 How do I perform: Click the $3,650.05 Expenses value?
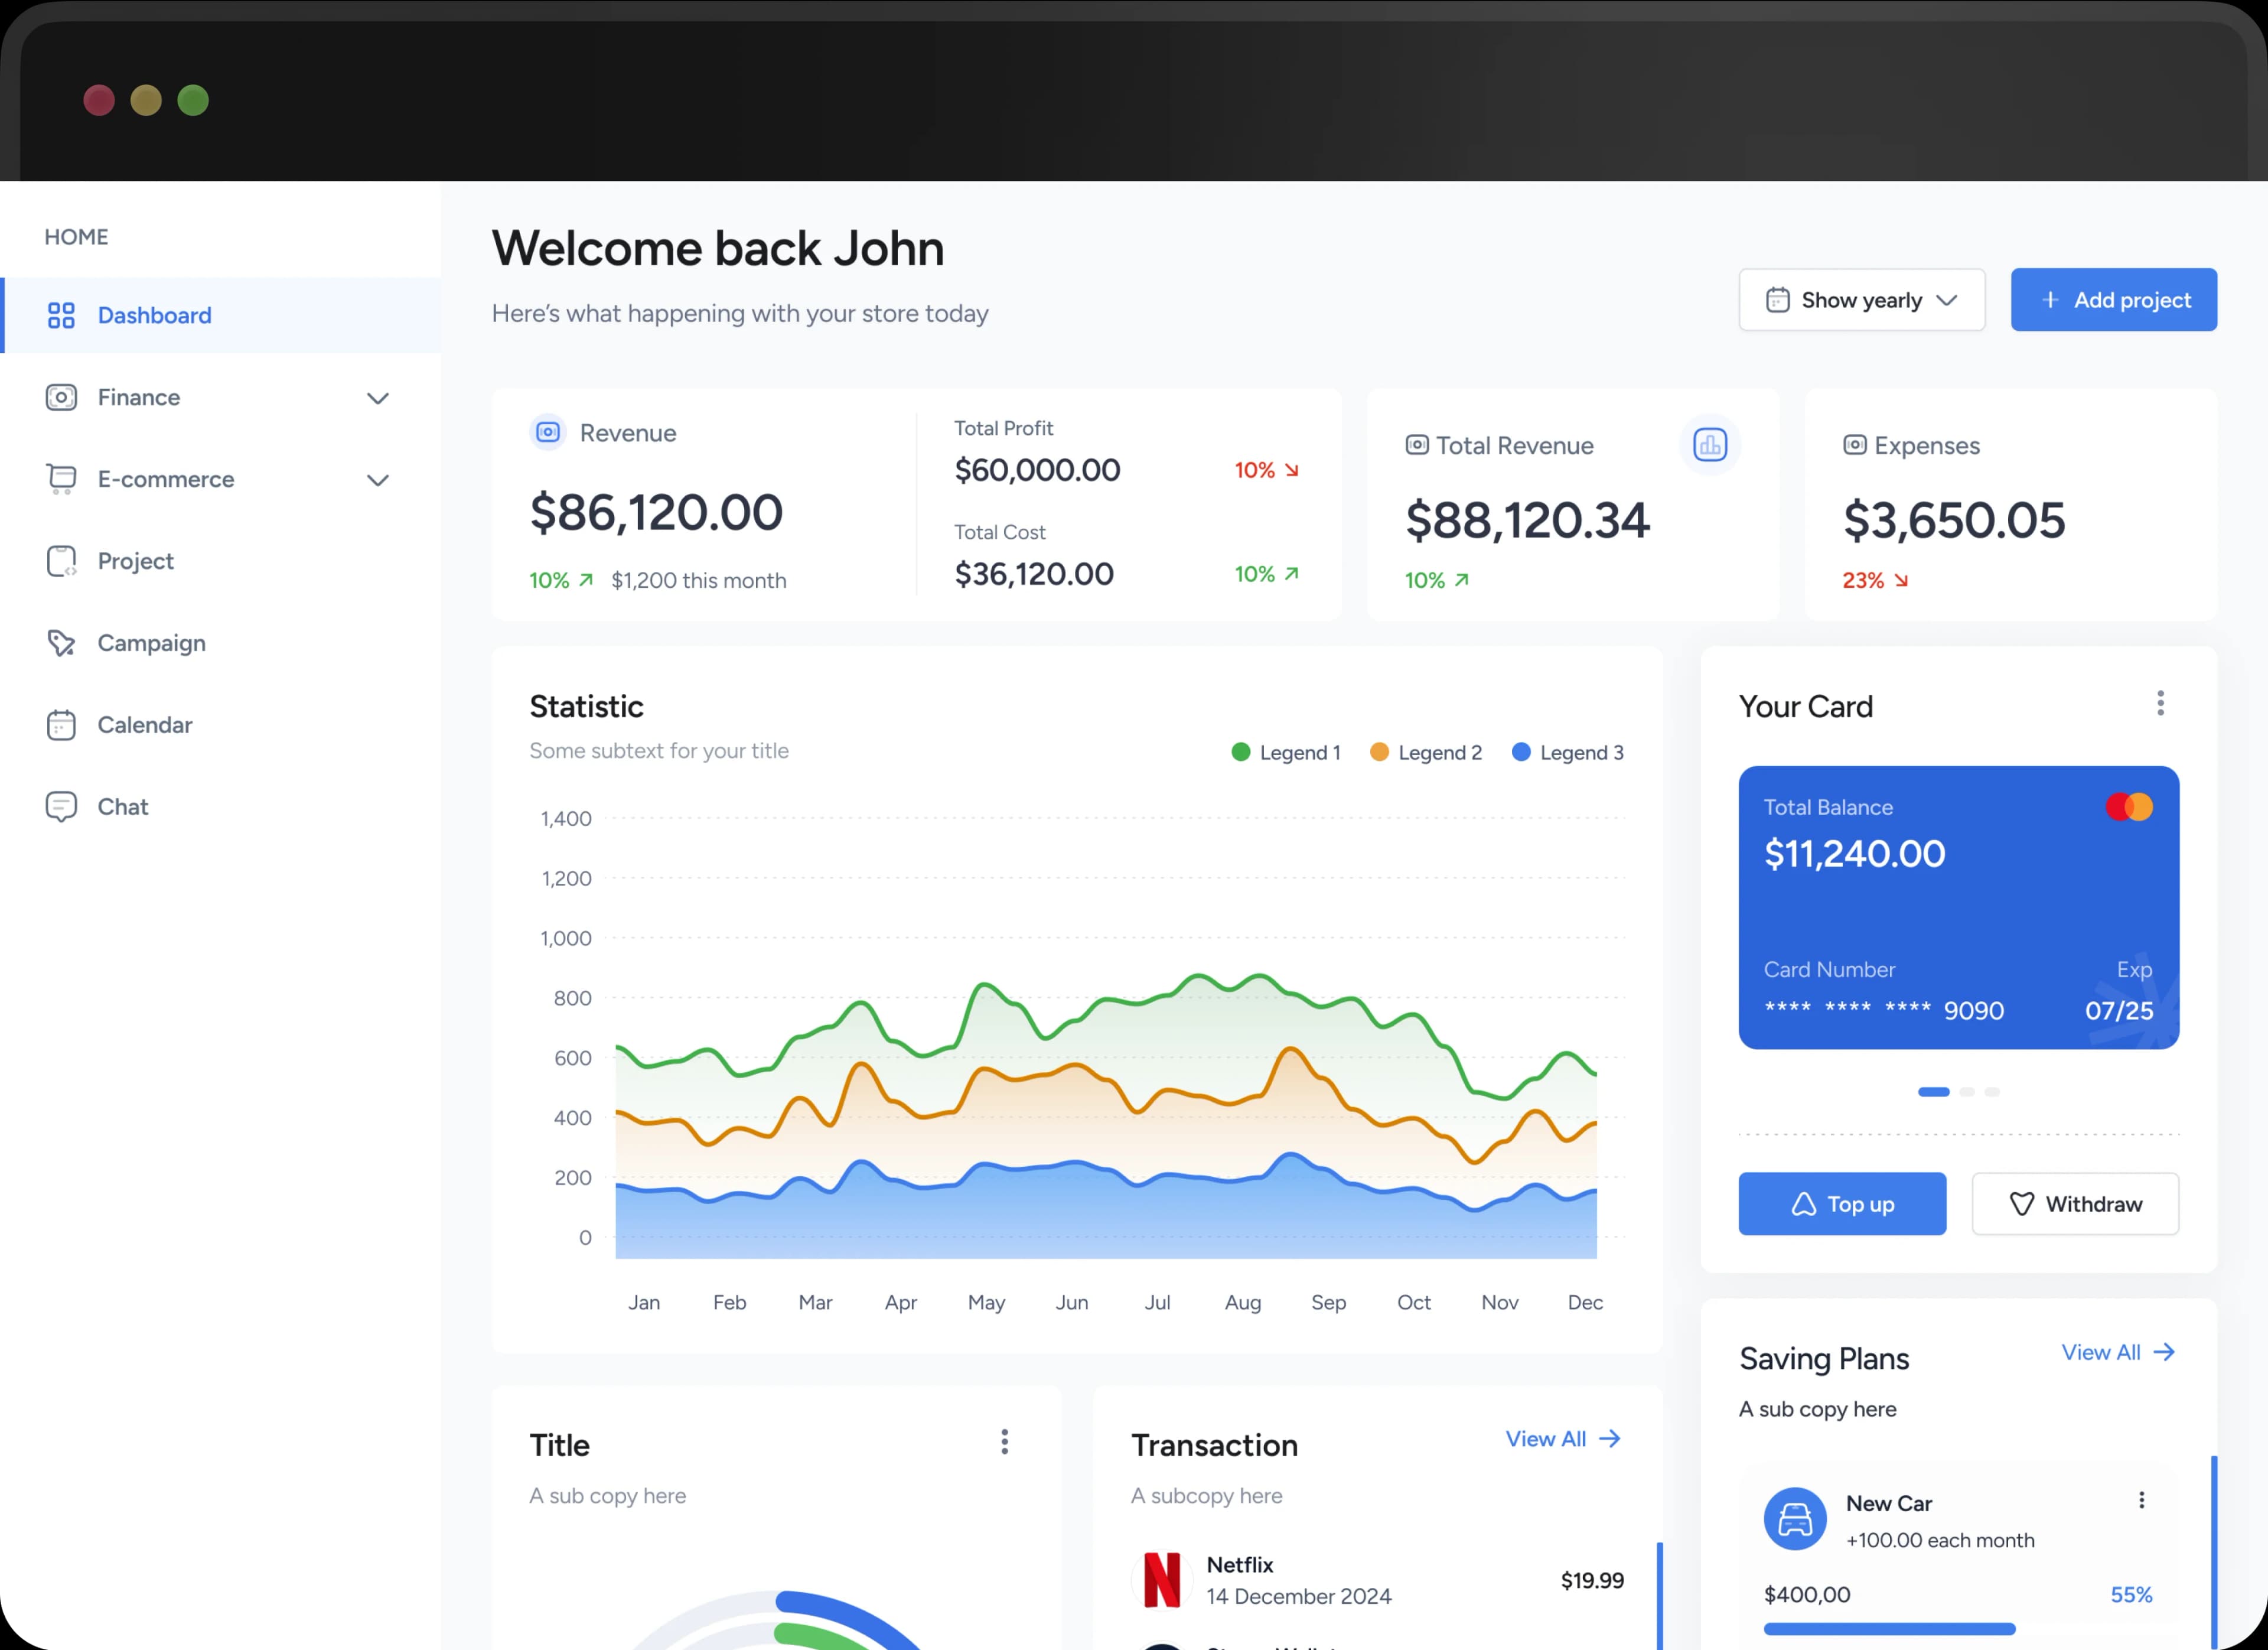coord(1954,521)
